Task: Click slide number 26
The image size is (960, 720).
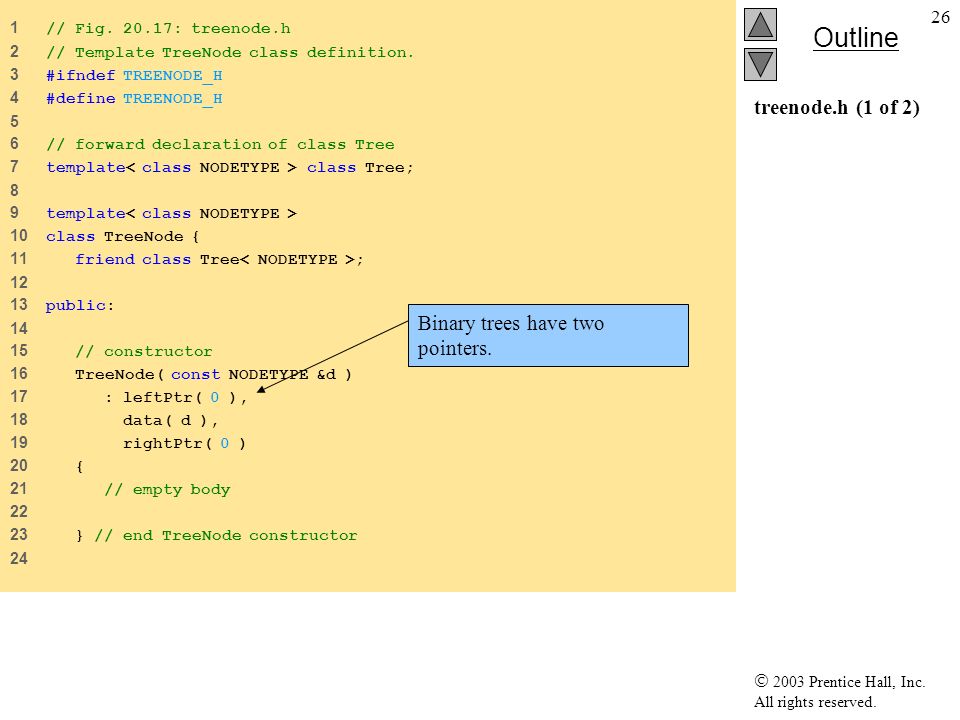Action: click(940, 17)
